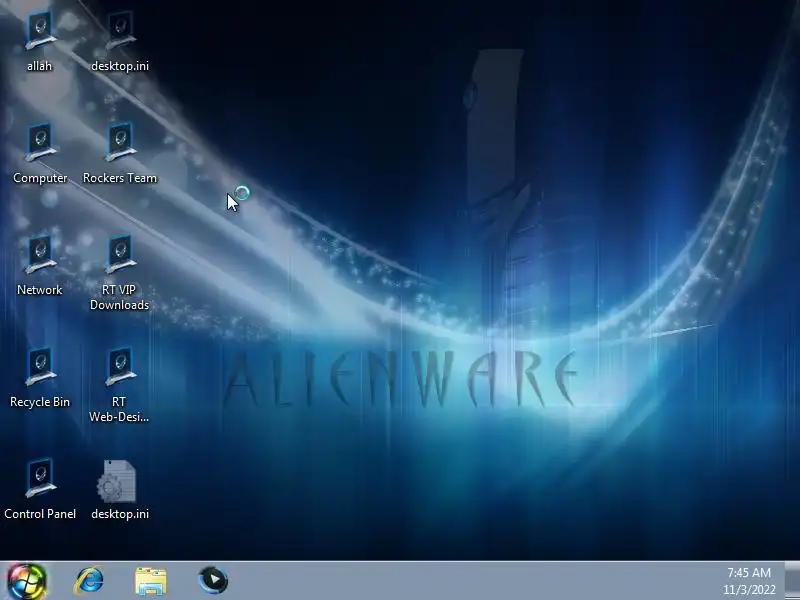Launch Internet Explorer from the taskbar
The width and height of the screenshot is (800, 600).
[x=89, y=581]
